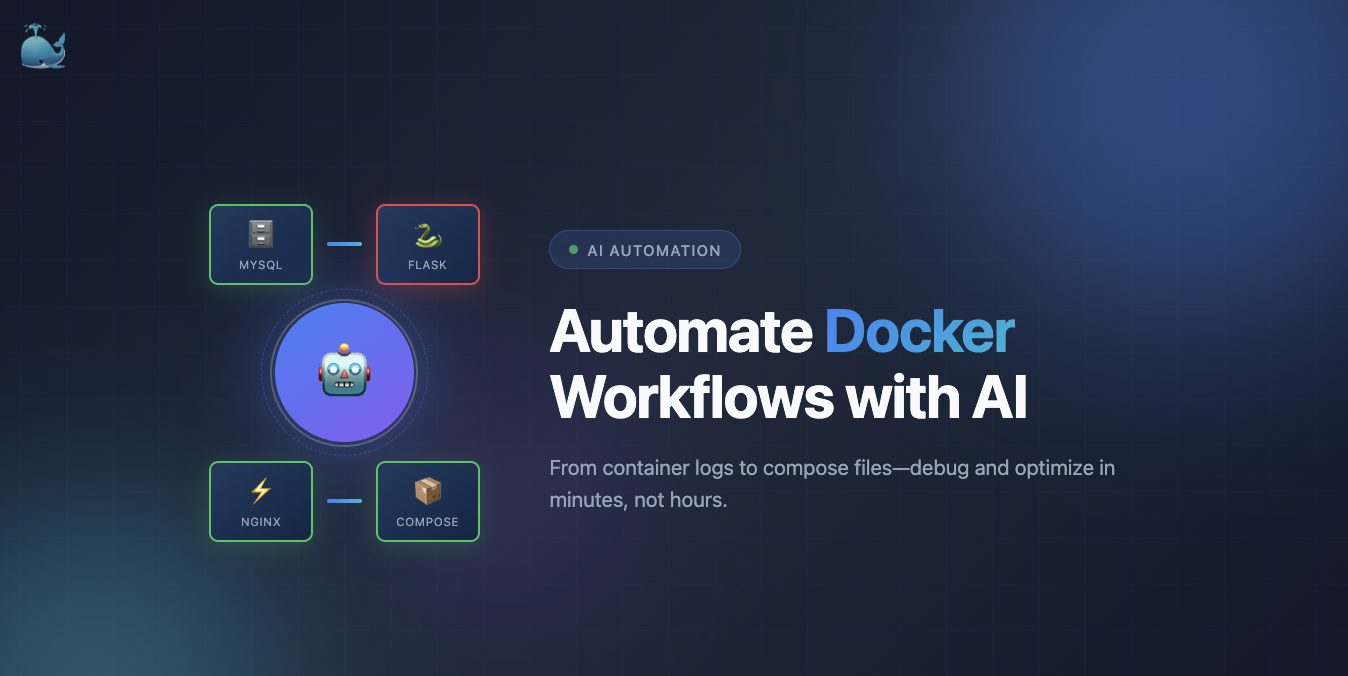Click the whale logo icon
This screenshot has width=1348, height=676.
pos(43,47)
